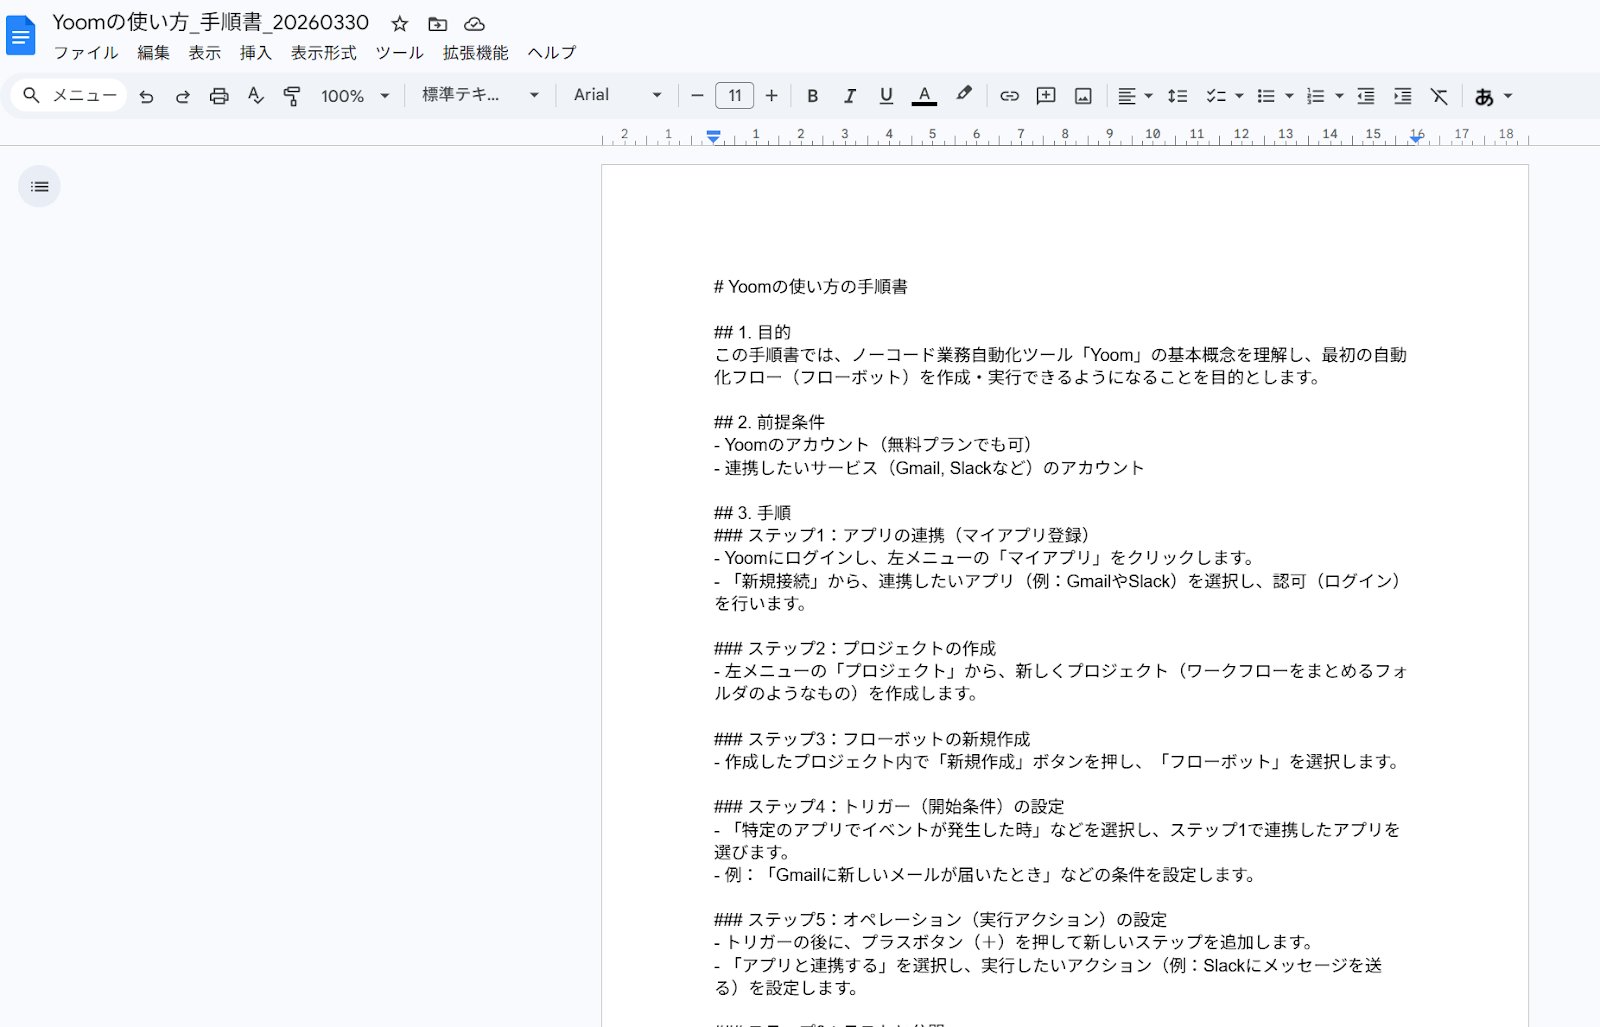
Task: Open the 表示形式 menu
Action: point(324,53)
